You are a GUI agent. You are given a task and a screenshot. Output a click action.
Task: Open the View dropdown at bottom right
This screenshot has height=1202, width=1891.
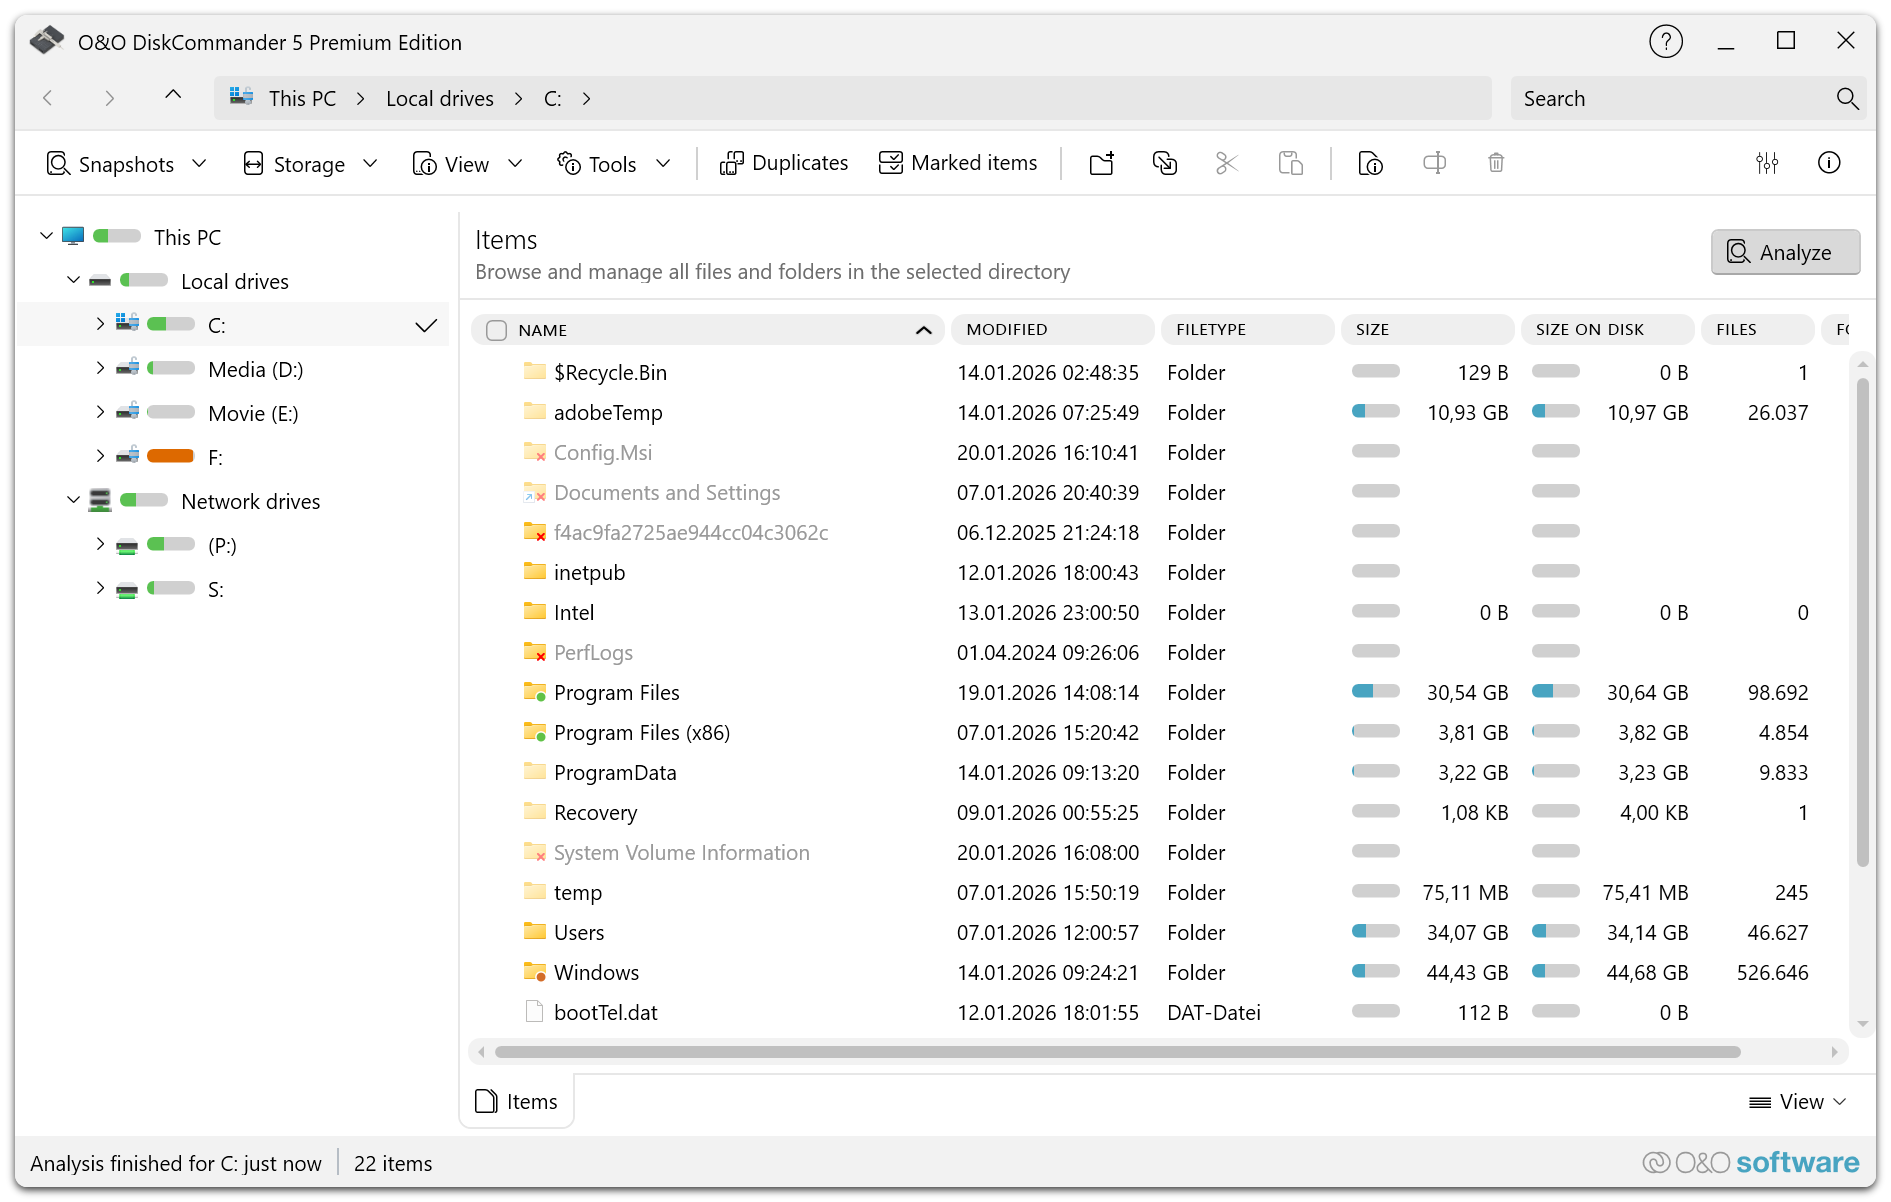pyautogui.click(x=1798, y=1102)
